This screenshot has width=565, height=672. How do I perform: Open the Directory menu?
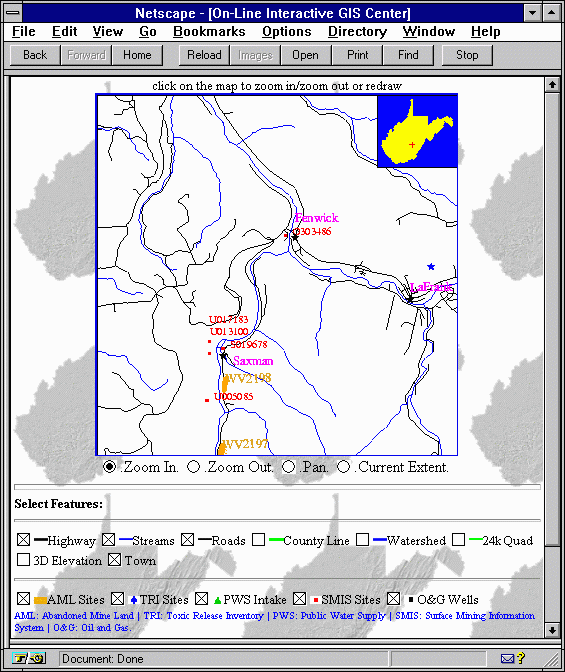[358, 32]
